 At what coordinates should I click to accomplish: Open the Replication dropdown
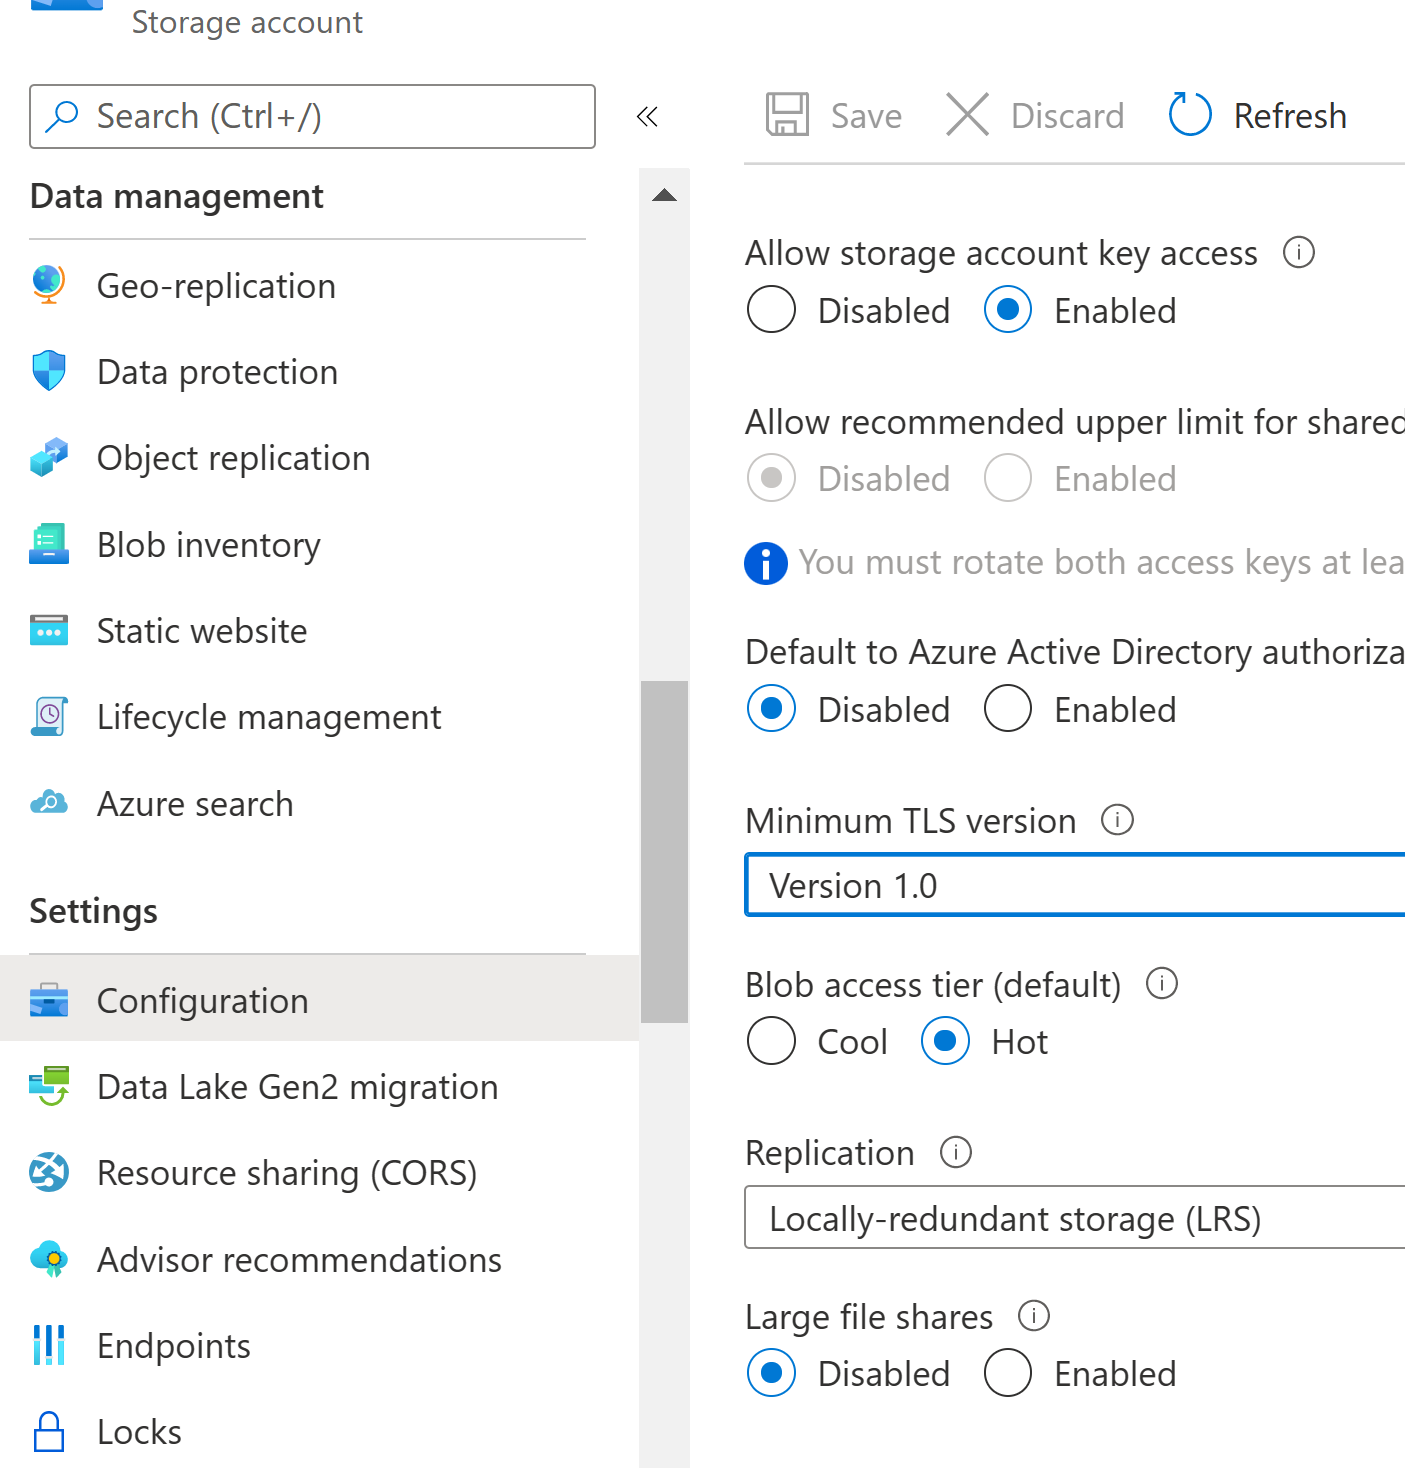click(x=1074, y=1218)
